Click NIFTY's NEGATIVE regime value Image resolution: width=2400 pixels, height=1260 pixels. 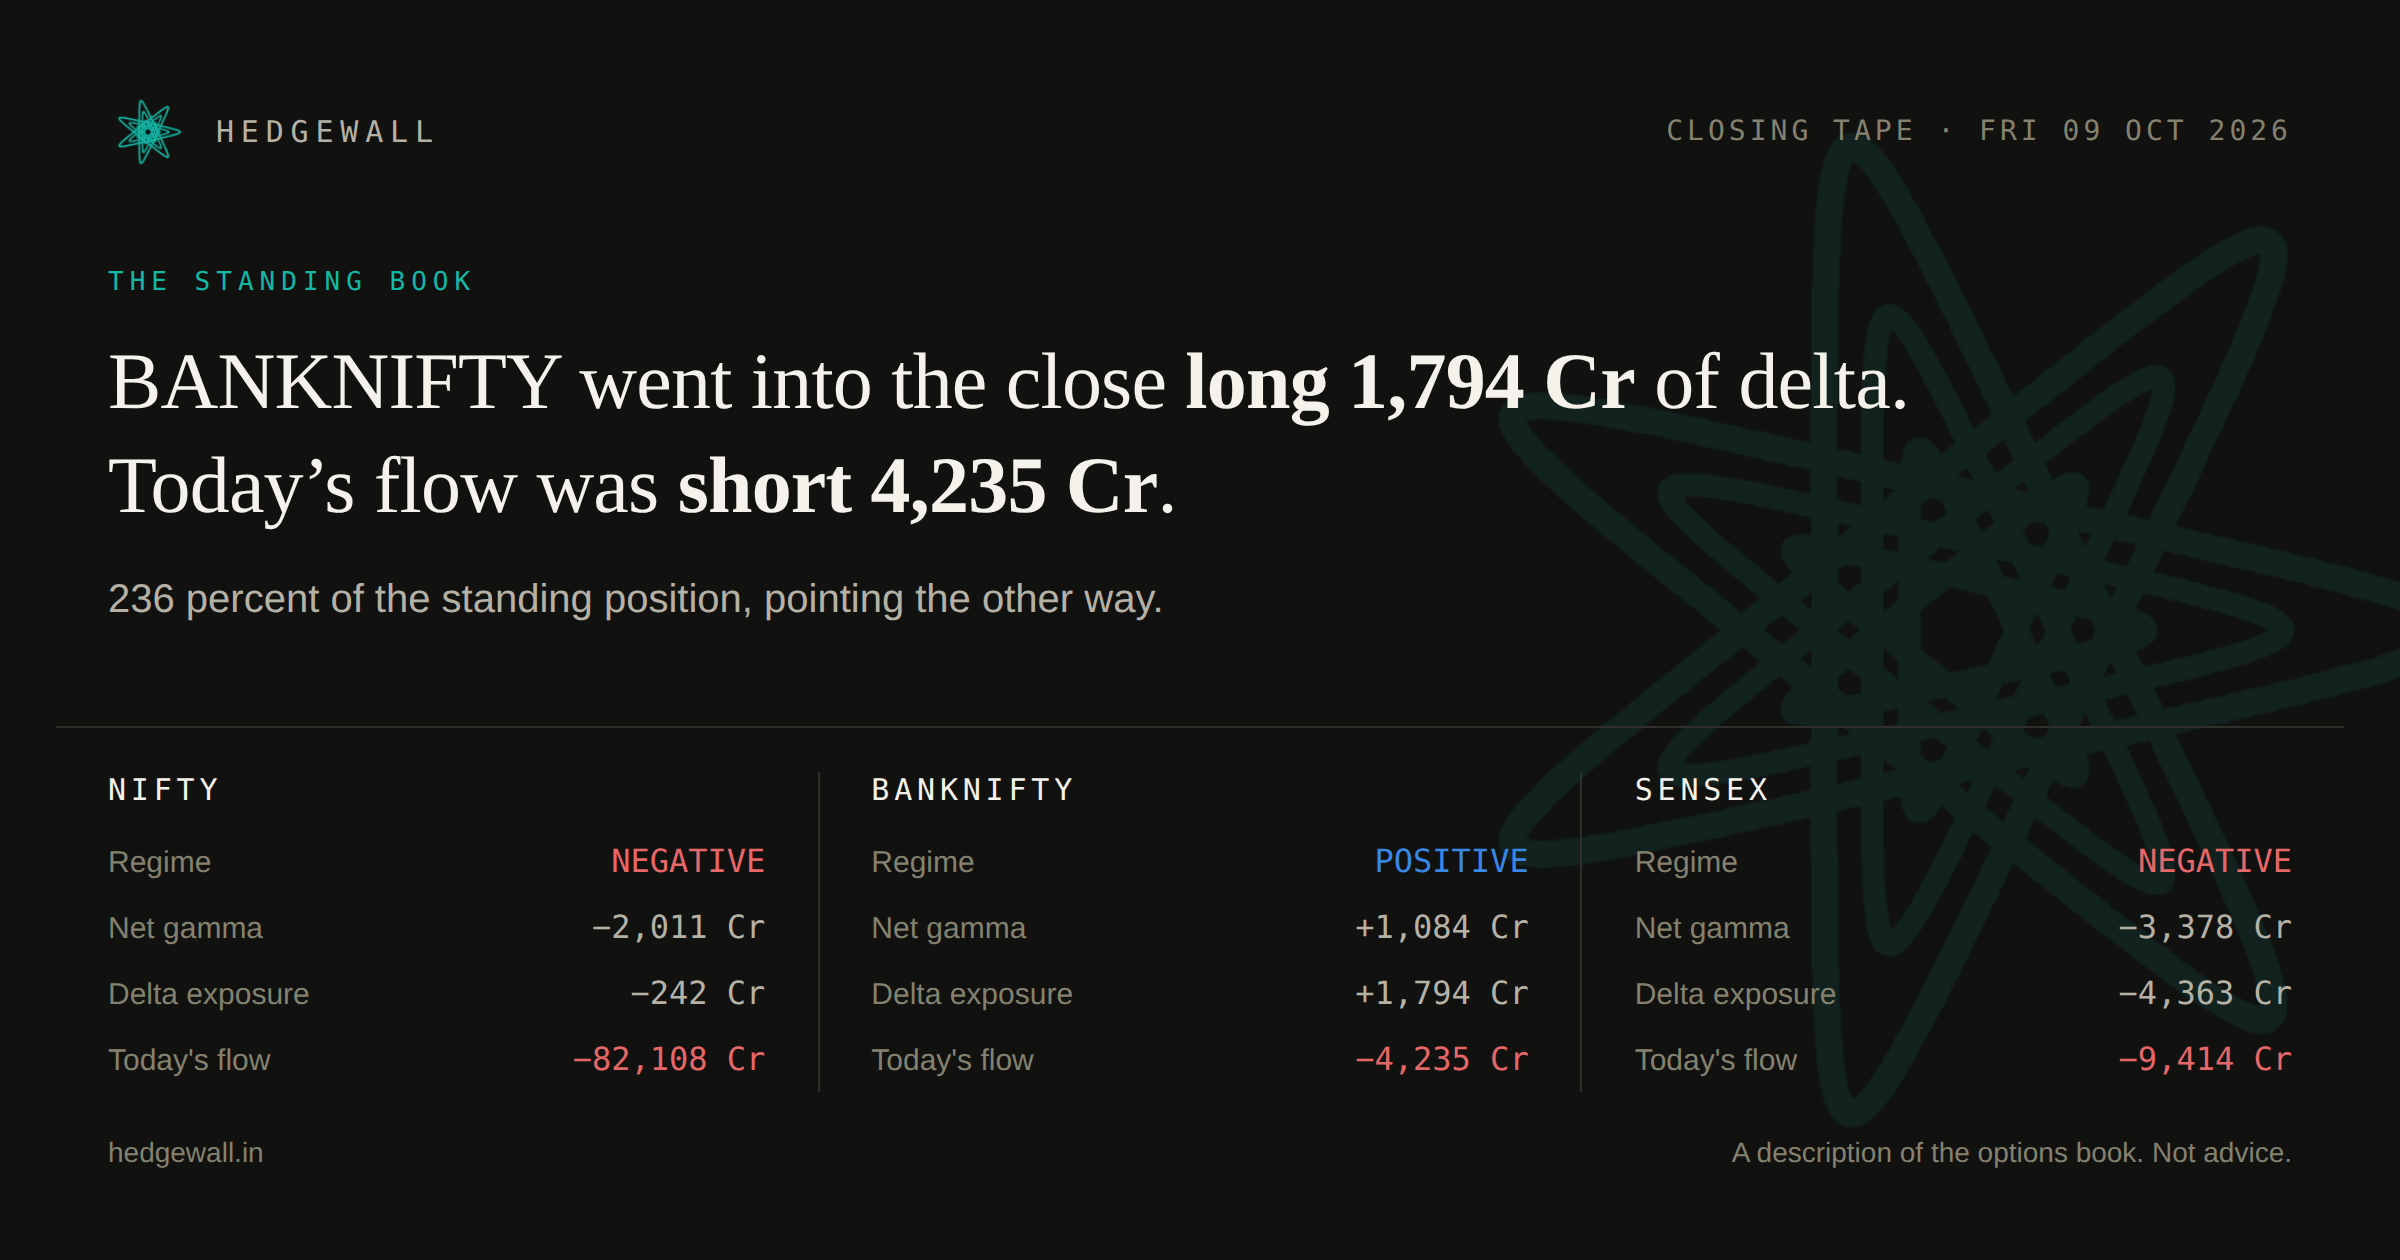point(688,861)
